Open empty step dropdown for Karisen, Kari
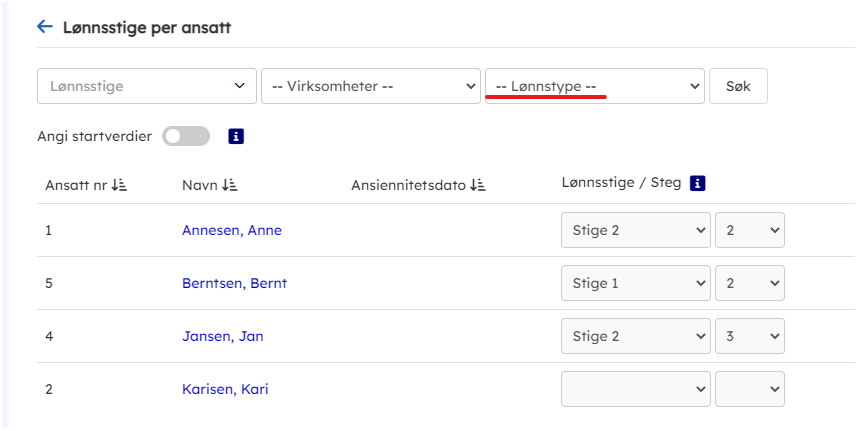This screenshot has width=857, height=431. tap(750, 389)
